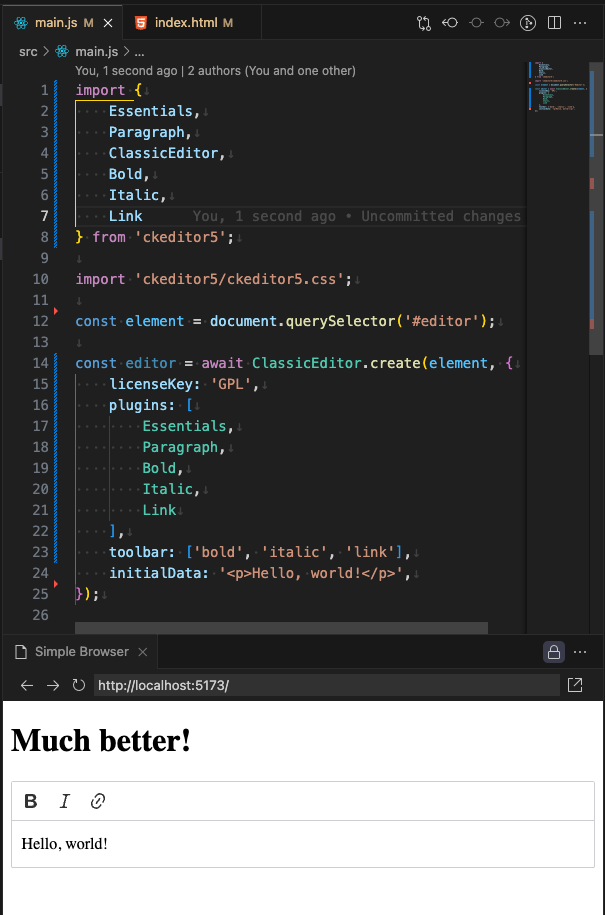Toggle the editor group lock icon
Viewport: 605px width, 915px height.
pyautogui.click(x=553, y=652)
